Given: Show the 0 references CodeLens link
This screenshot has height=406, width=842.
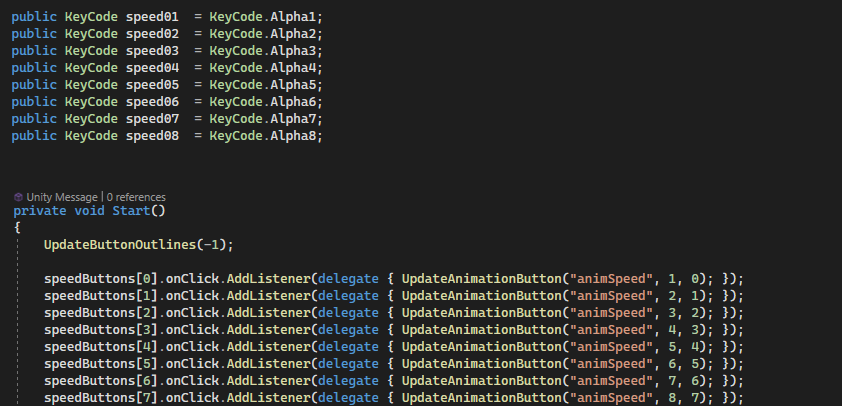Looking at the screenshot, I should [x=136, y=197].
